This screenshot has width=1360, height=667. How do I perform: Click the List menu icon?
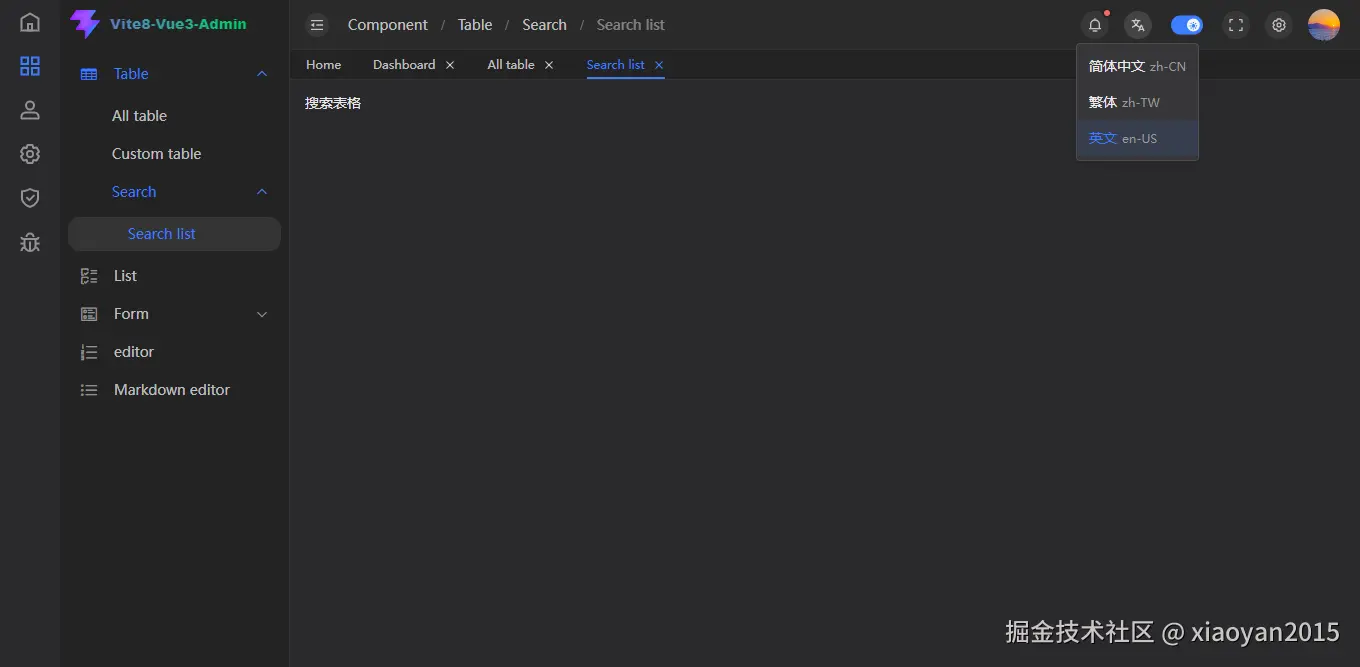89,276
